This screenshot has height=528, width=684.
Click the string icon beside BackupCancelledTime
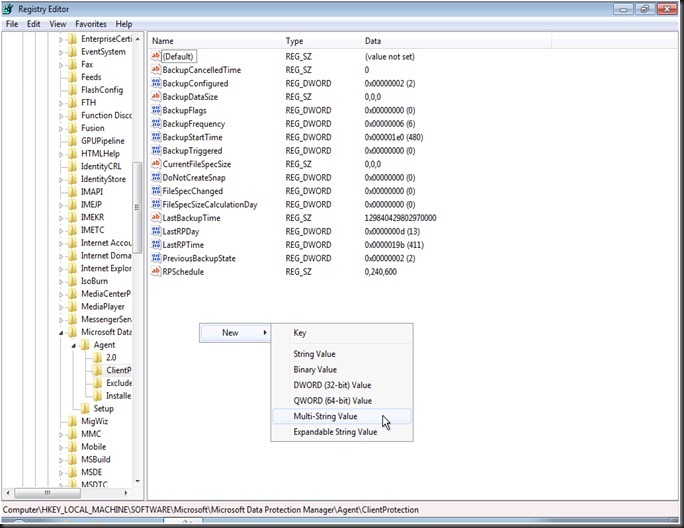[155, 70]
